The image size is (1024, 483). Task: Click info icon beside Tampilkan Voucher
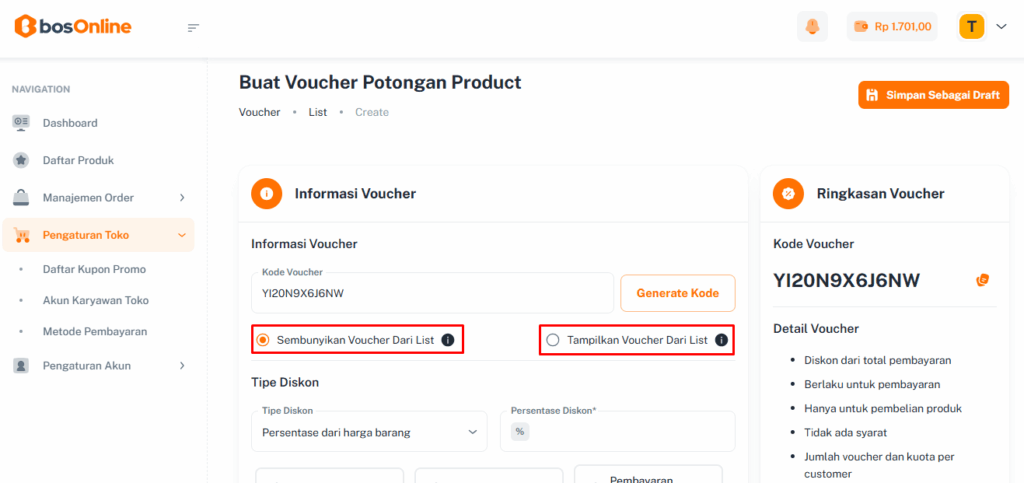(721, 340)
